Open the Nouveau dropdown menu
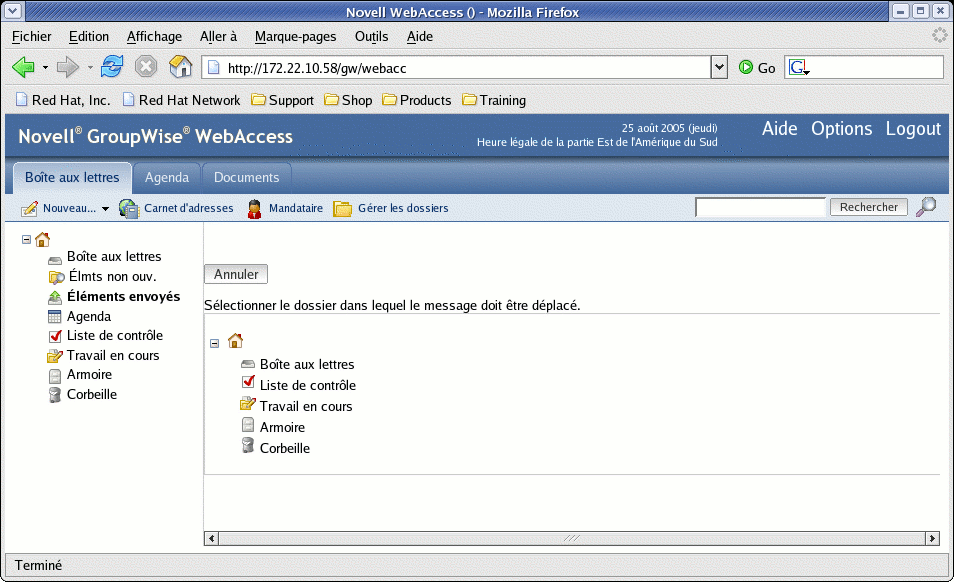The width and height of the screenshot is (954, 582). 105,209
